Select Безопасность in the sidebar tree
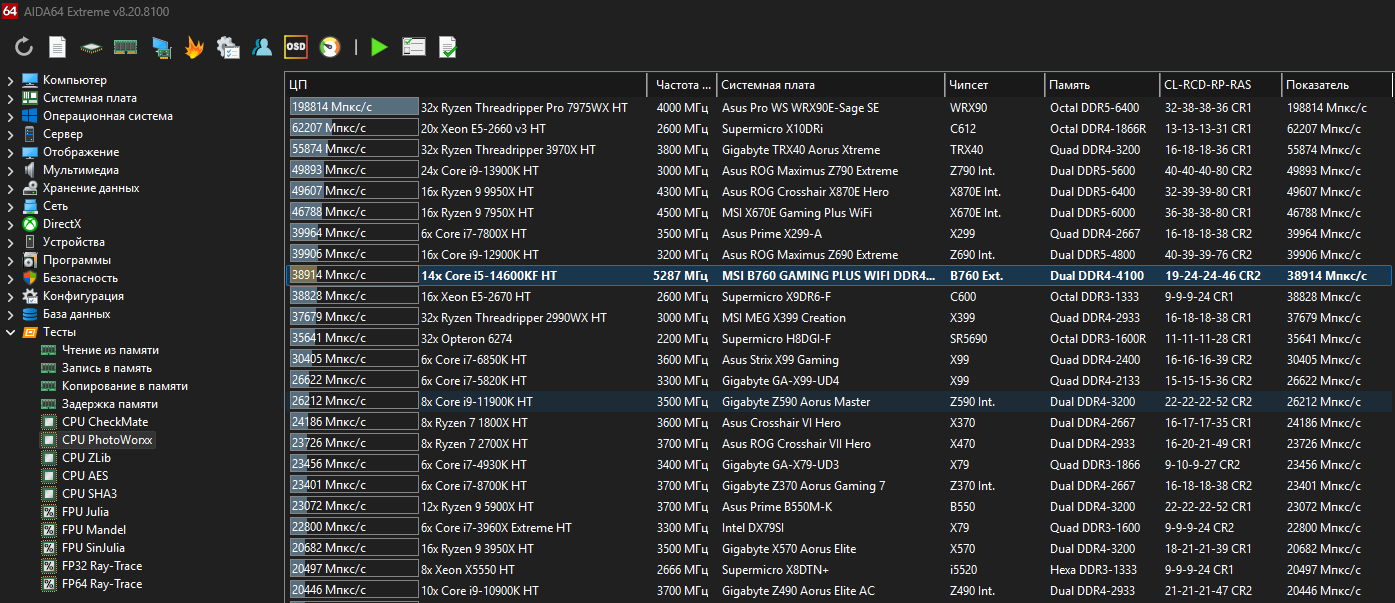Image resolution: width=1395 pixels, height=603 pixels. (80, 278)
